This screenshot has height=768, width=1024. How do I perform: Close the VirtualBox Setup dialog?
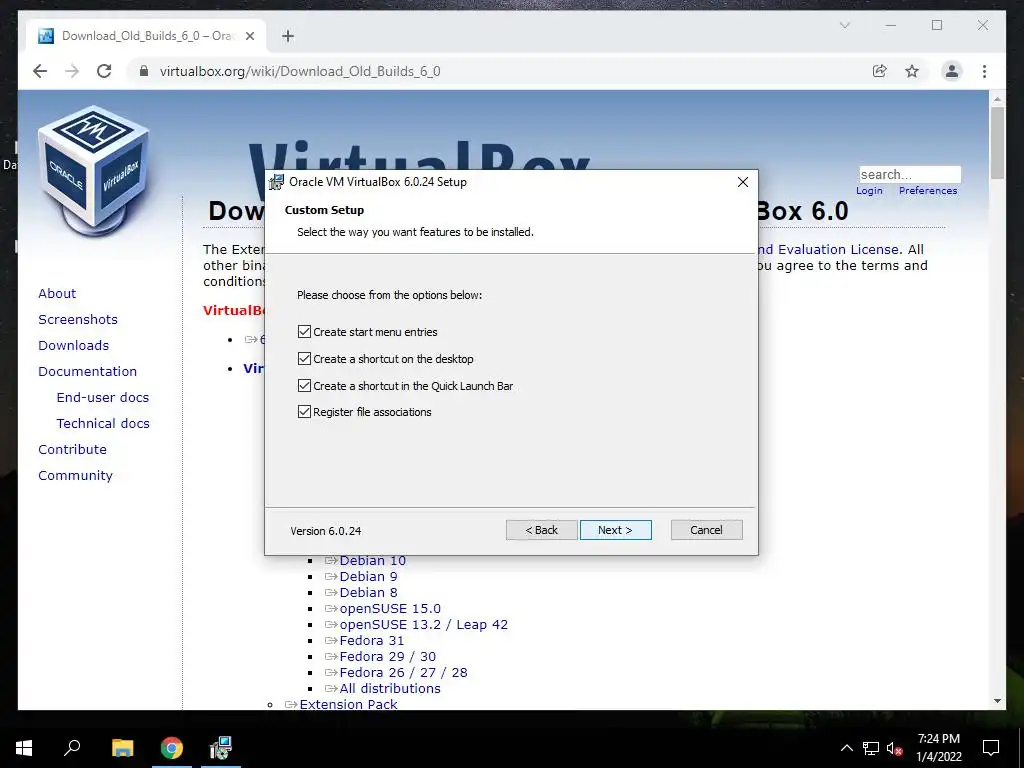pyautogui.click(x=743, y=182)
